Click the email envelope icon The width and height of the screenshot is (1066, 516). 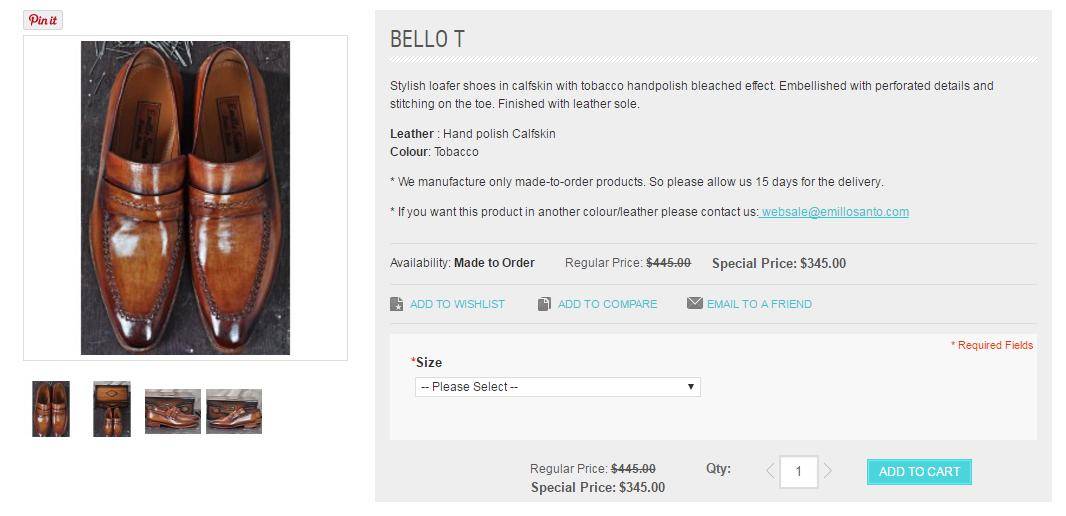694,303
